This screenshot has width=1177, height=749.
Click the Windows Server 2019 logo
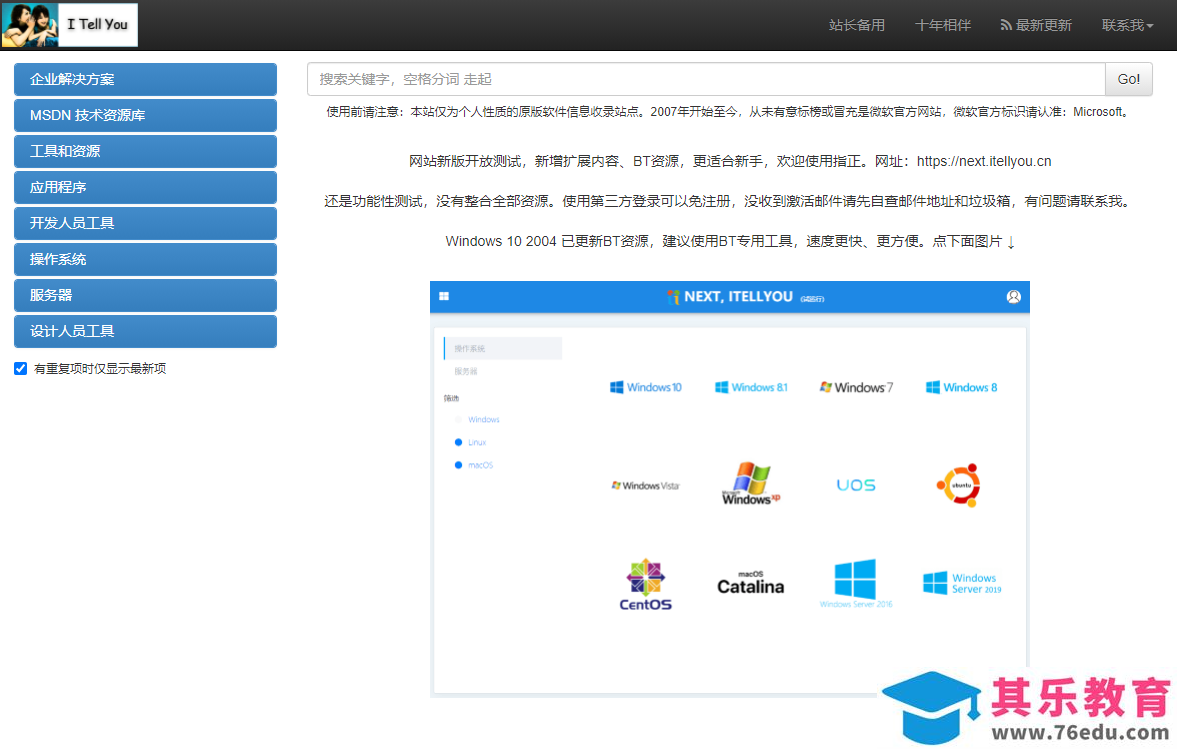point(962,583)
